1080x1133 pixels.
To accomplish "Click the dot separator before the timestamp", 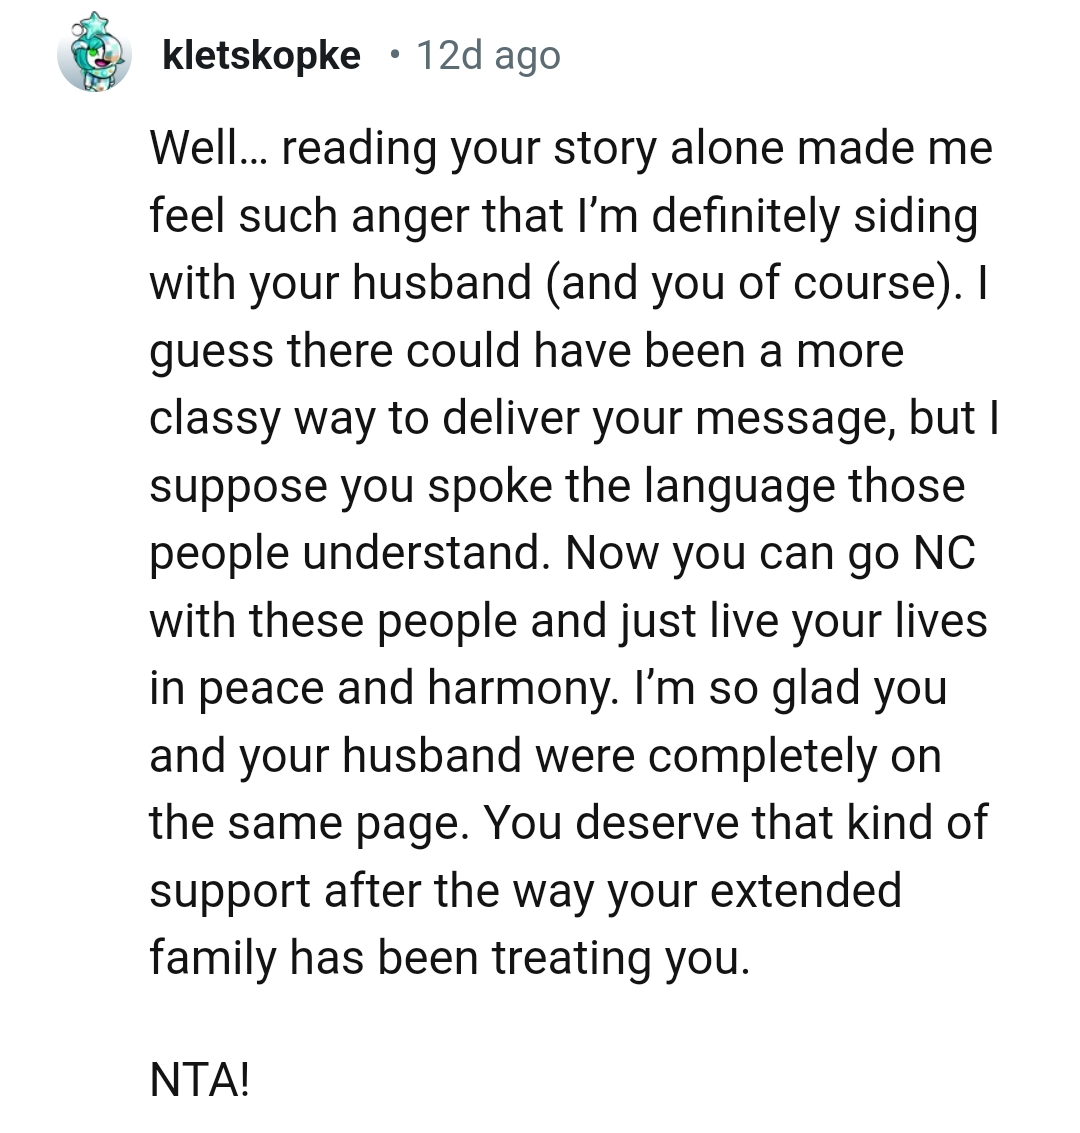I will [x=394, y=54].
